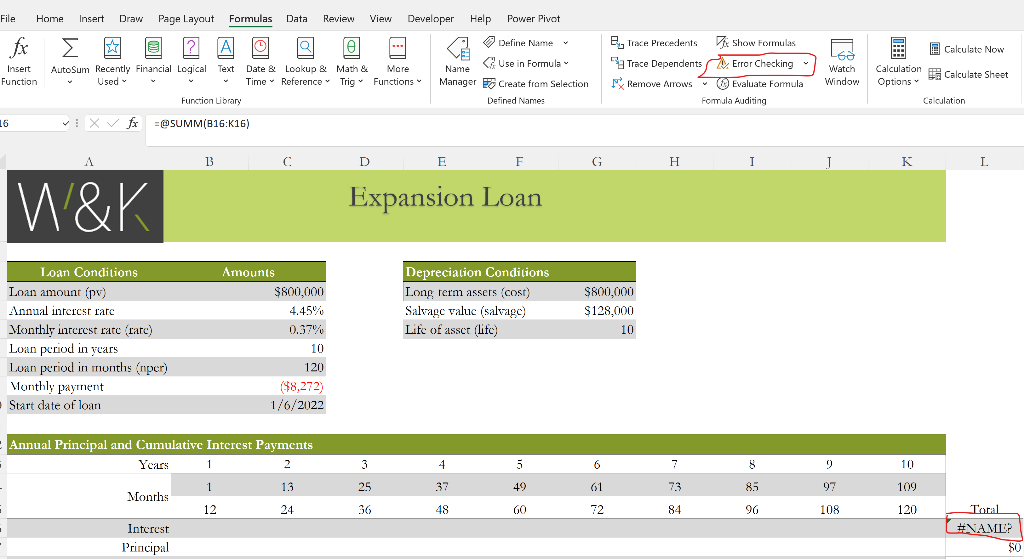Switch to the Insert tab
The width and height of the screenshot is (1024, 559).
point(91,18)
